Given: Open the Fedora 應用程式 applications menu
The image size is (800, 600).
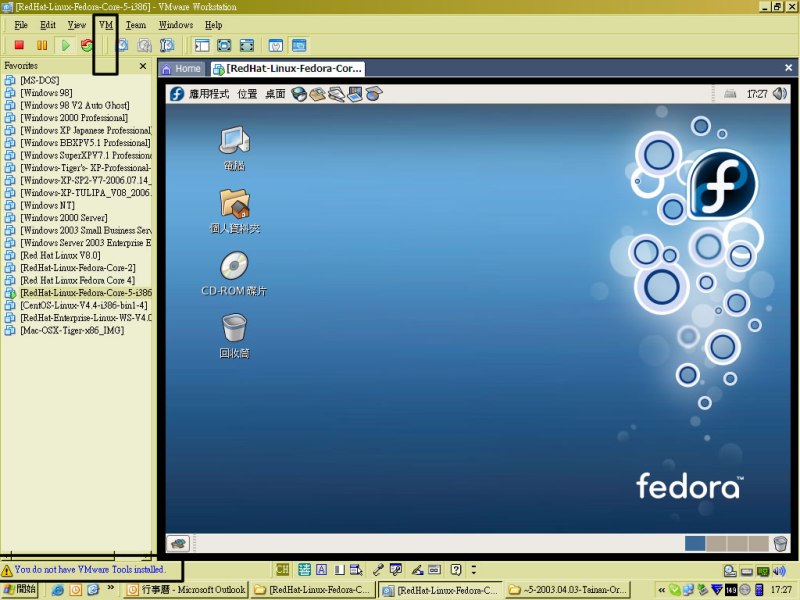Looking at the screenshot, I should 209,94.
